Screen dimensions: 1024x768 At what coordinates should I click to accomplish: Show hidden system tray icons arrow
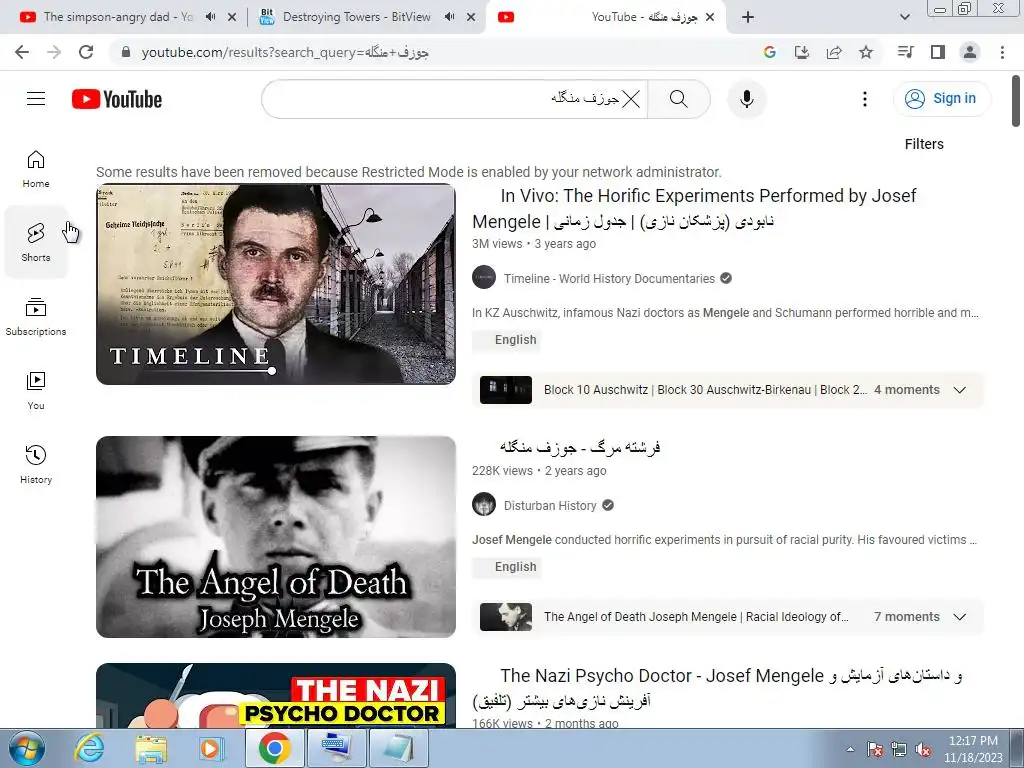[x=850, y=749]
